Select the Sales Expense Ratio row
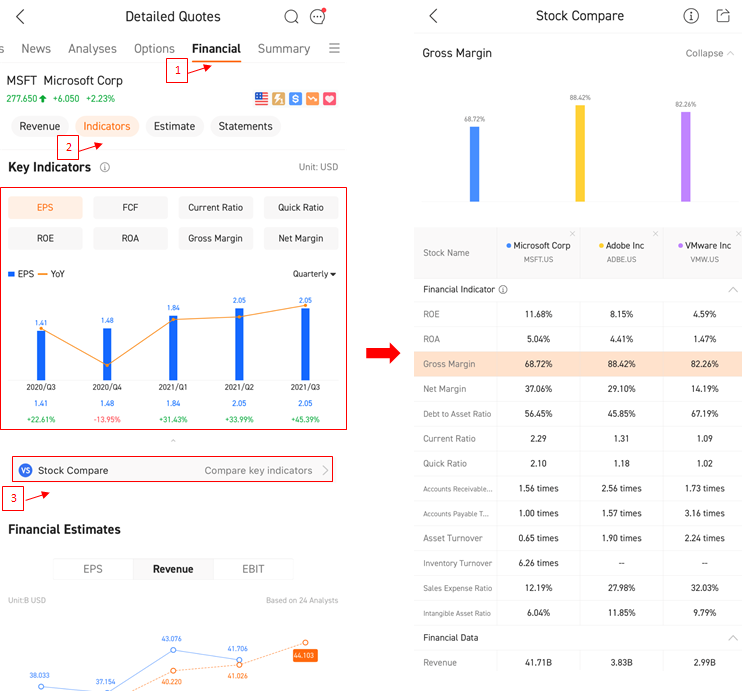 tap(578, 588)
